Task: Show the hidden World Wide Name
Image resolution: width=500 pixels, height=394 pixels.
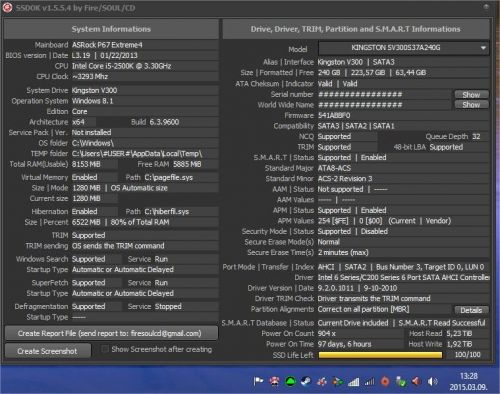Action: click(471, 105)
